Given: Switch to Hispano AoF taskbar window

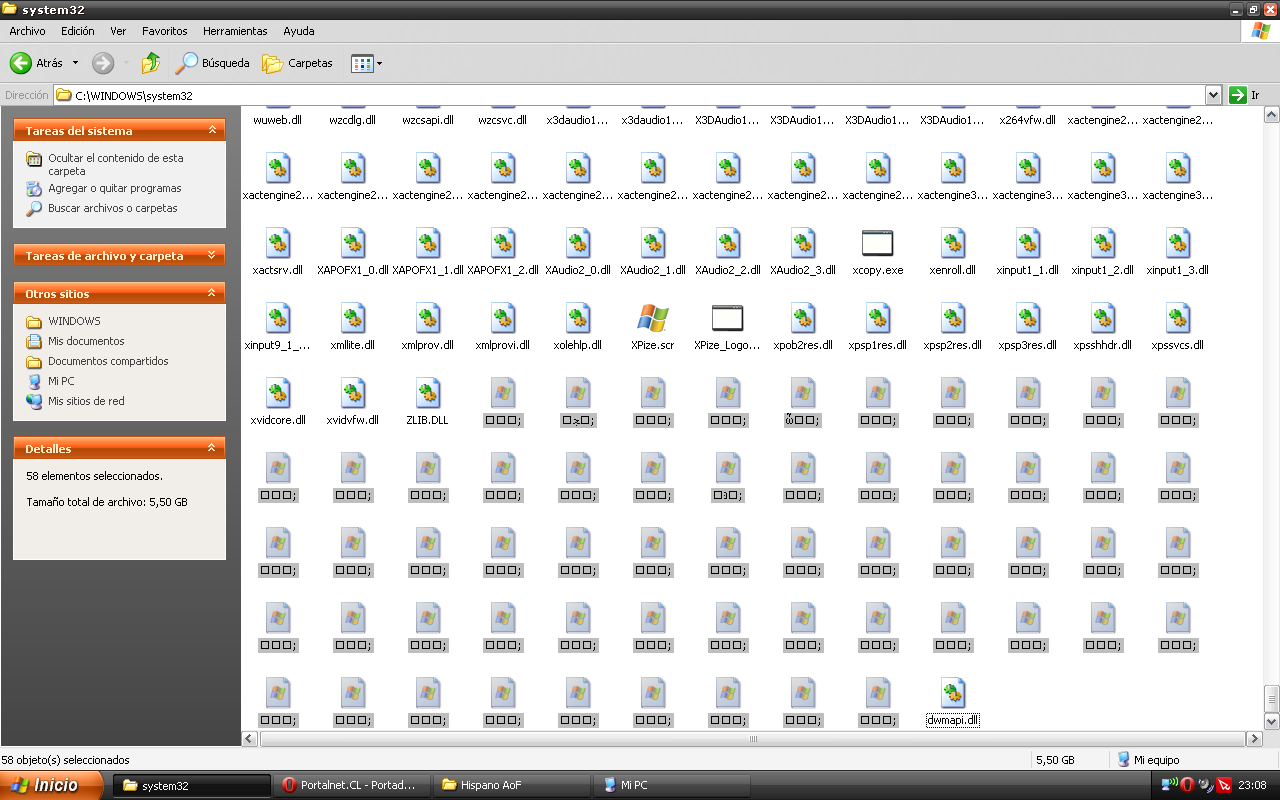Looking at the screenshot, I should coord(511,785).
